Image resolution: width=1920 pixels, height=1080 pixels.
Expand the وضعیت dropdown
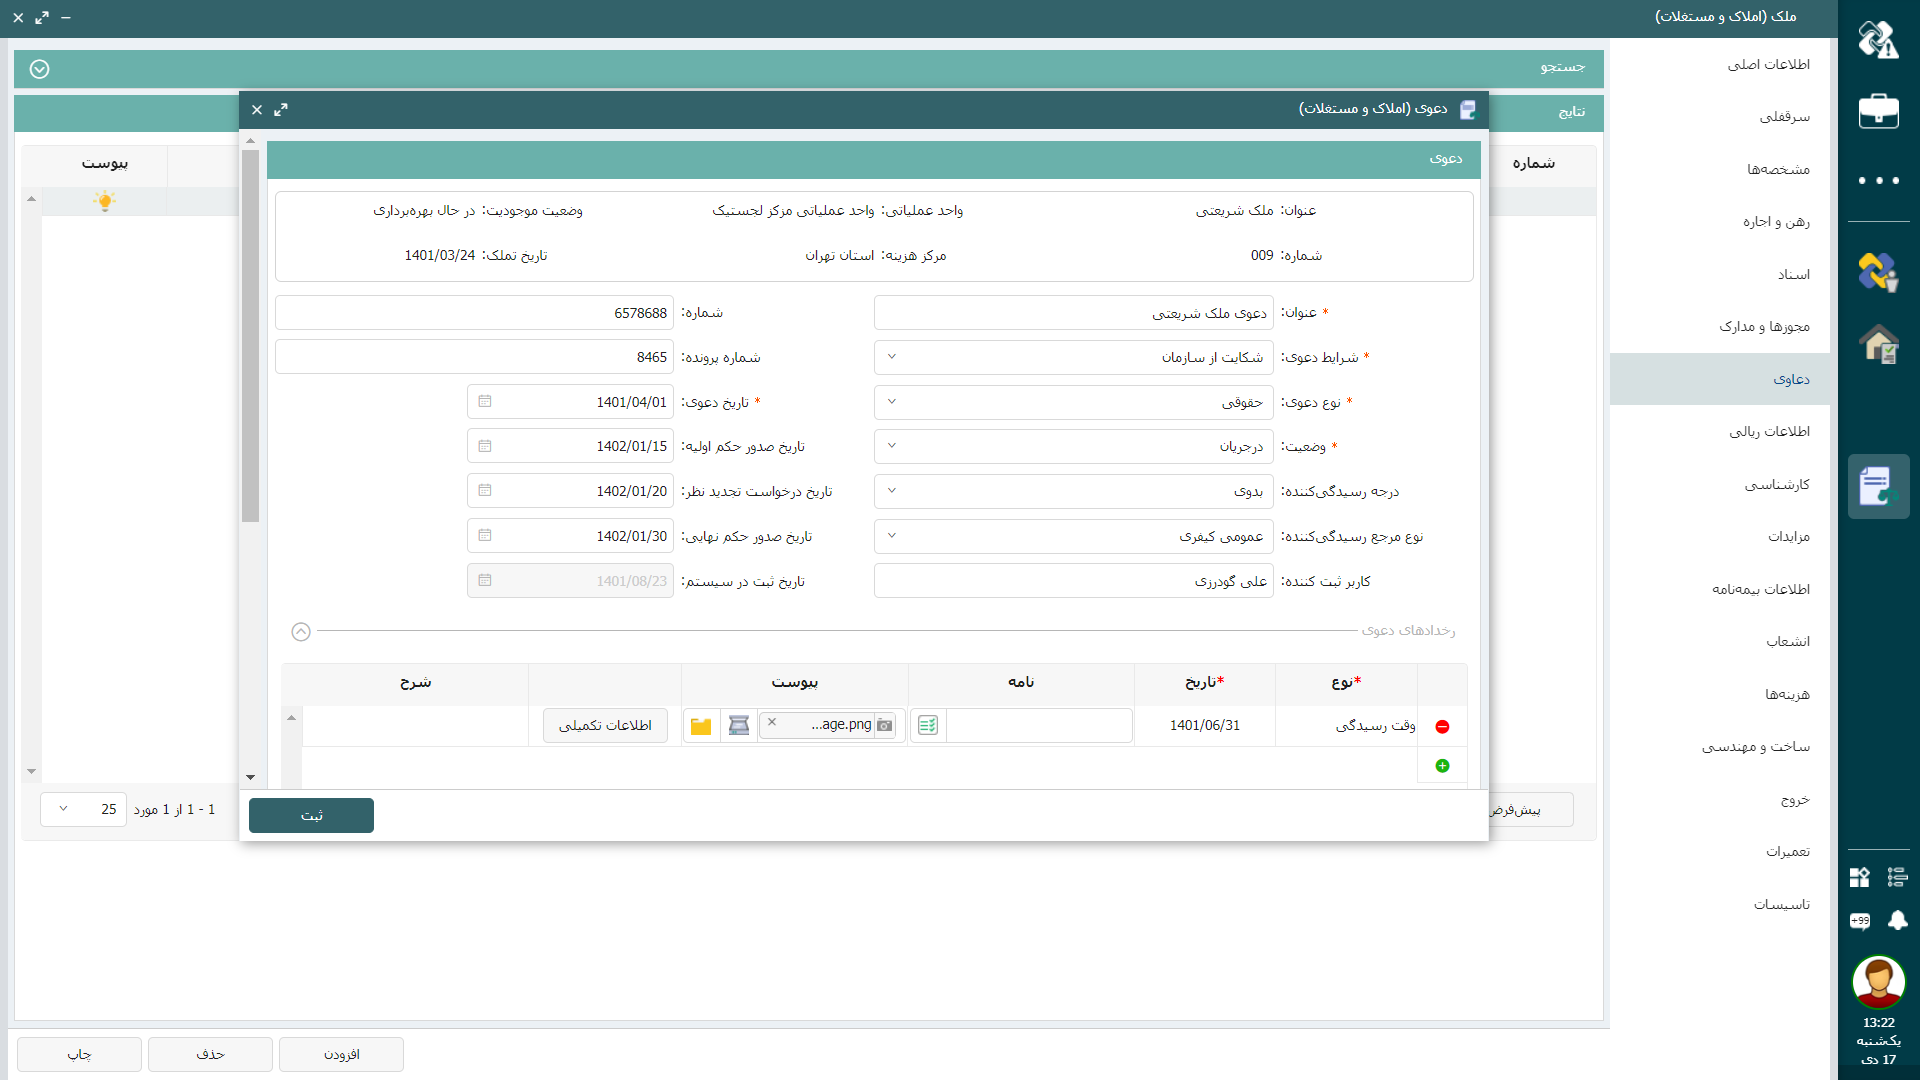point(892,446)
